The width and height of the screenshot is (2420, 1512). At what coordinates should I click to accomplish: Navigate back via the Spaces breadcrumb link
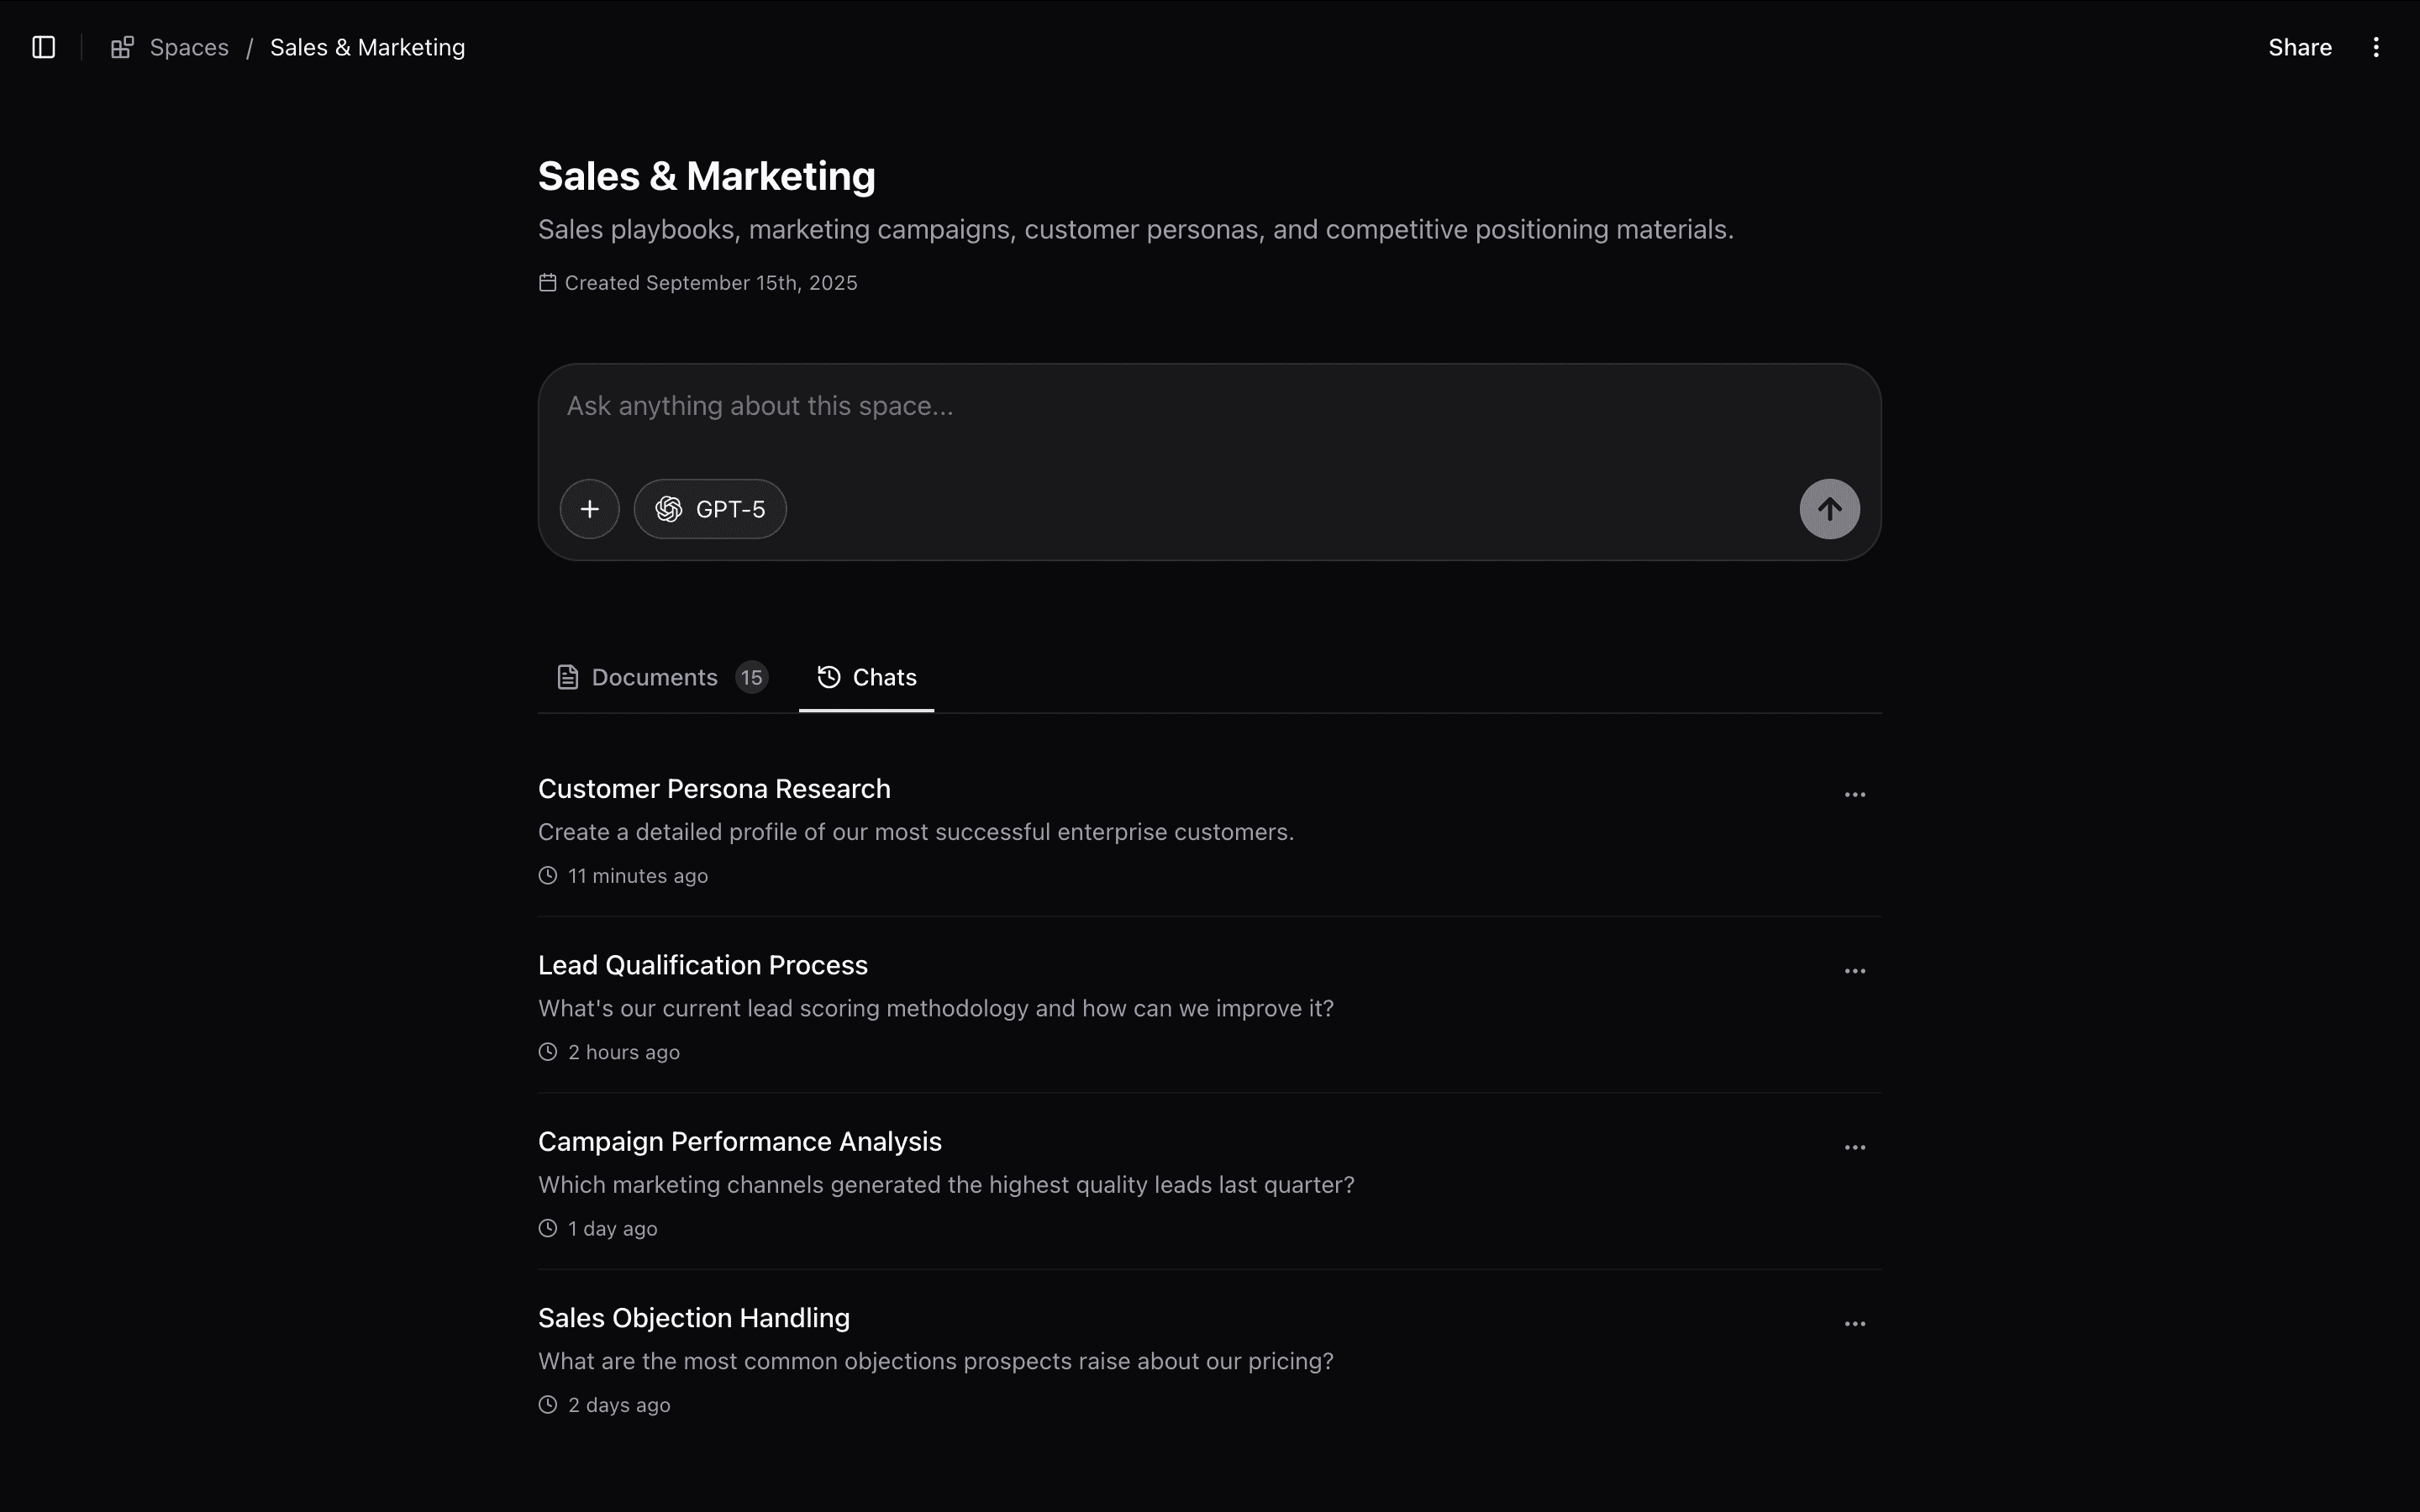189,46
